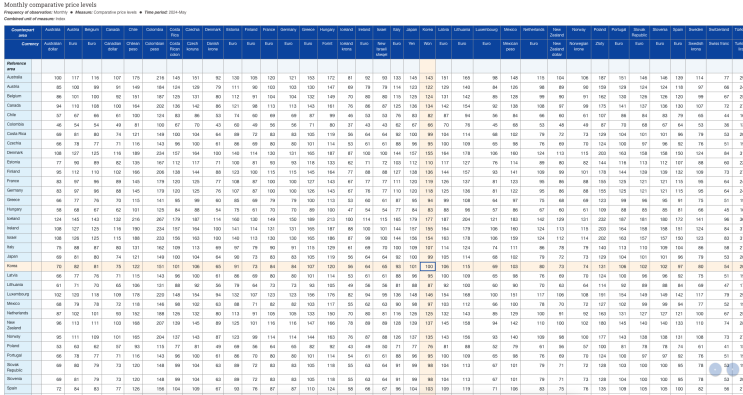Image resolution: width=743 pixels, height=395 pixels.
Task: Click the 'Zloty' currency header
Action: click(x=599, y=49)
